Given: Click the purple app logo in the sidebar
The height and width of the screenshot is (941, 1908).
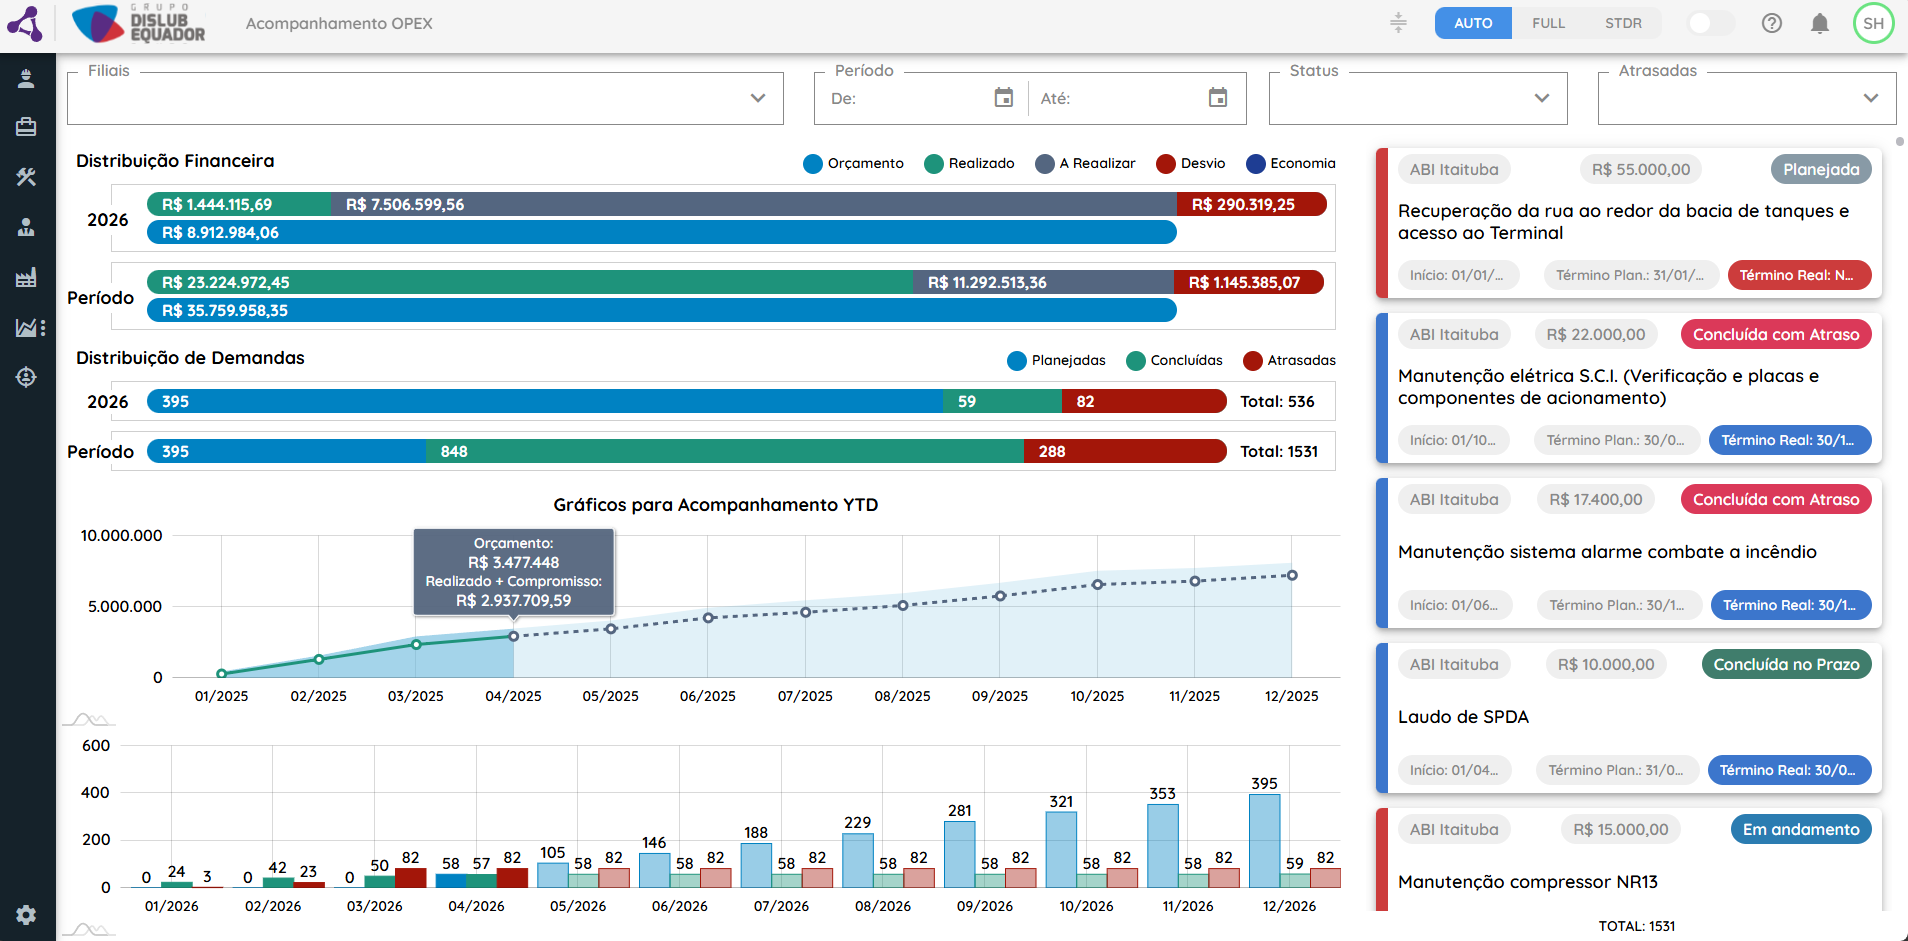Looking at the screenshot, I should click(25, 23).
